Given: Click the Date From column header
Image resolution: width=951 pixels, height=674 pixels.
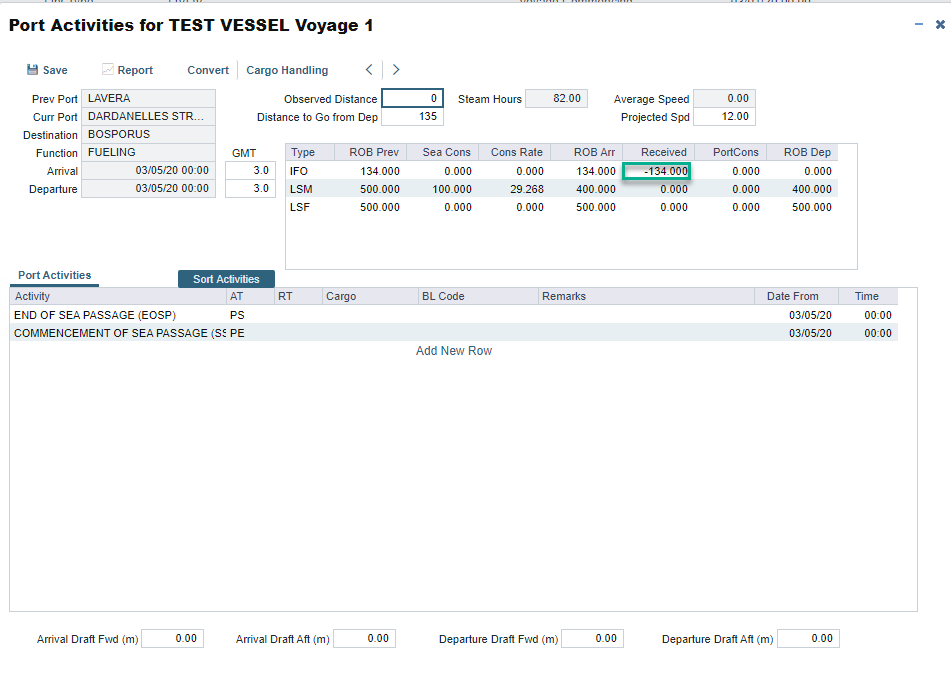Looking at the screenshot, I should (792, 296).
